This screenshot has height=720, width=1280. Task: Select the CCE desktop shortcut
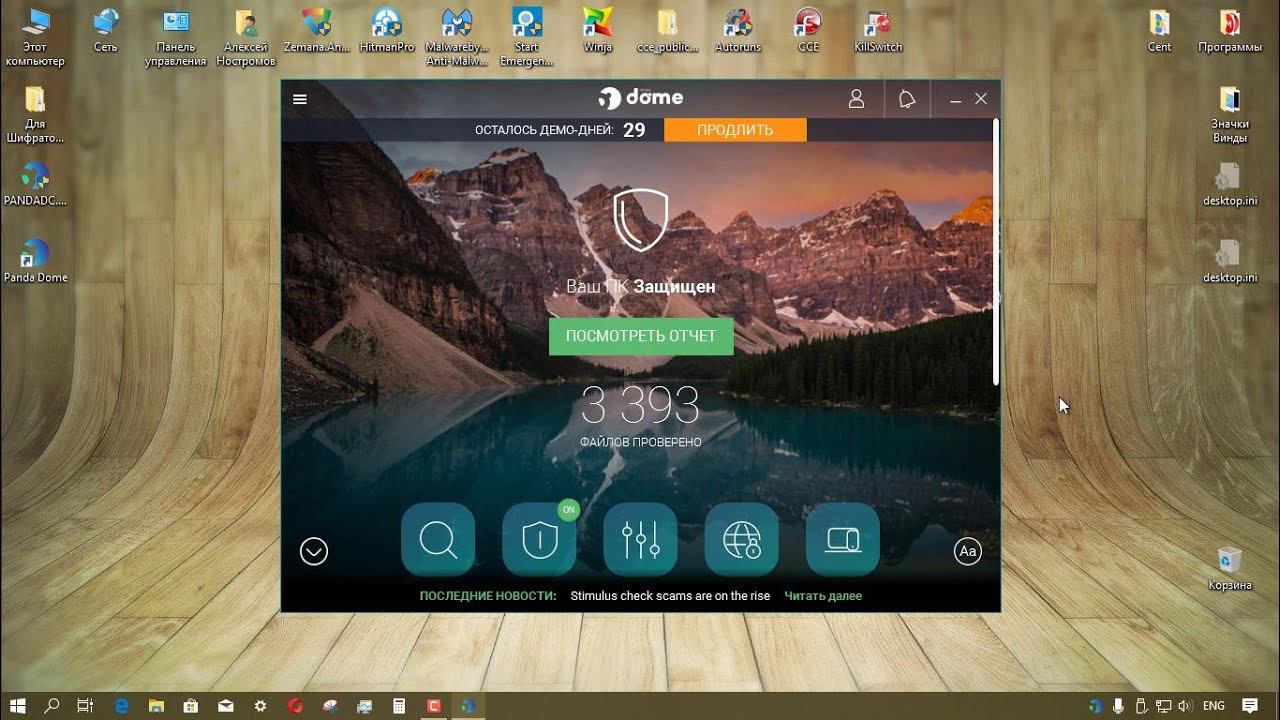coord(807,31)
